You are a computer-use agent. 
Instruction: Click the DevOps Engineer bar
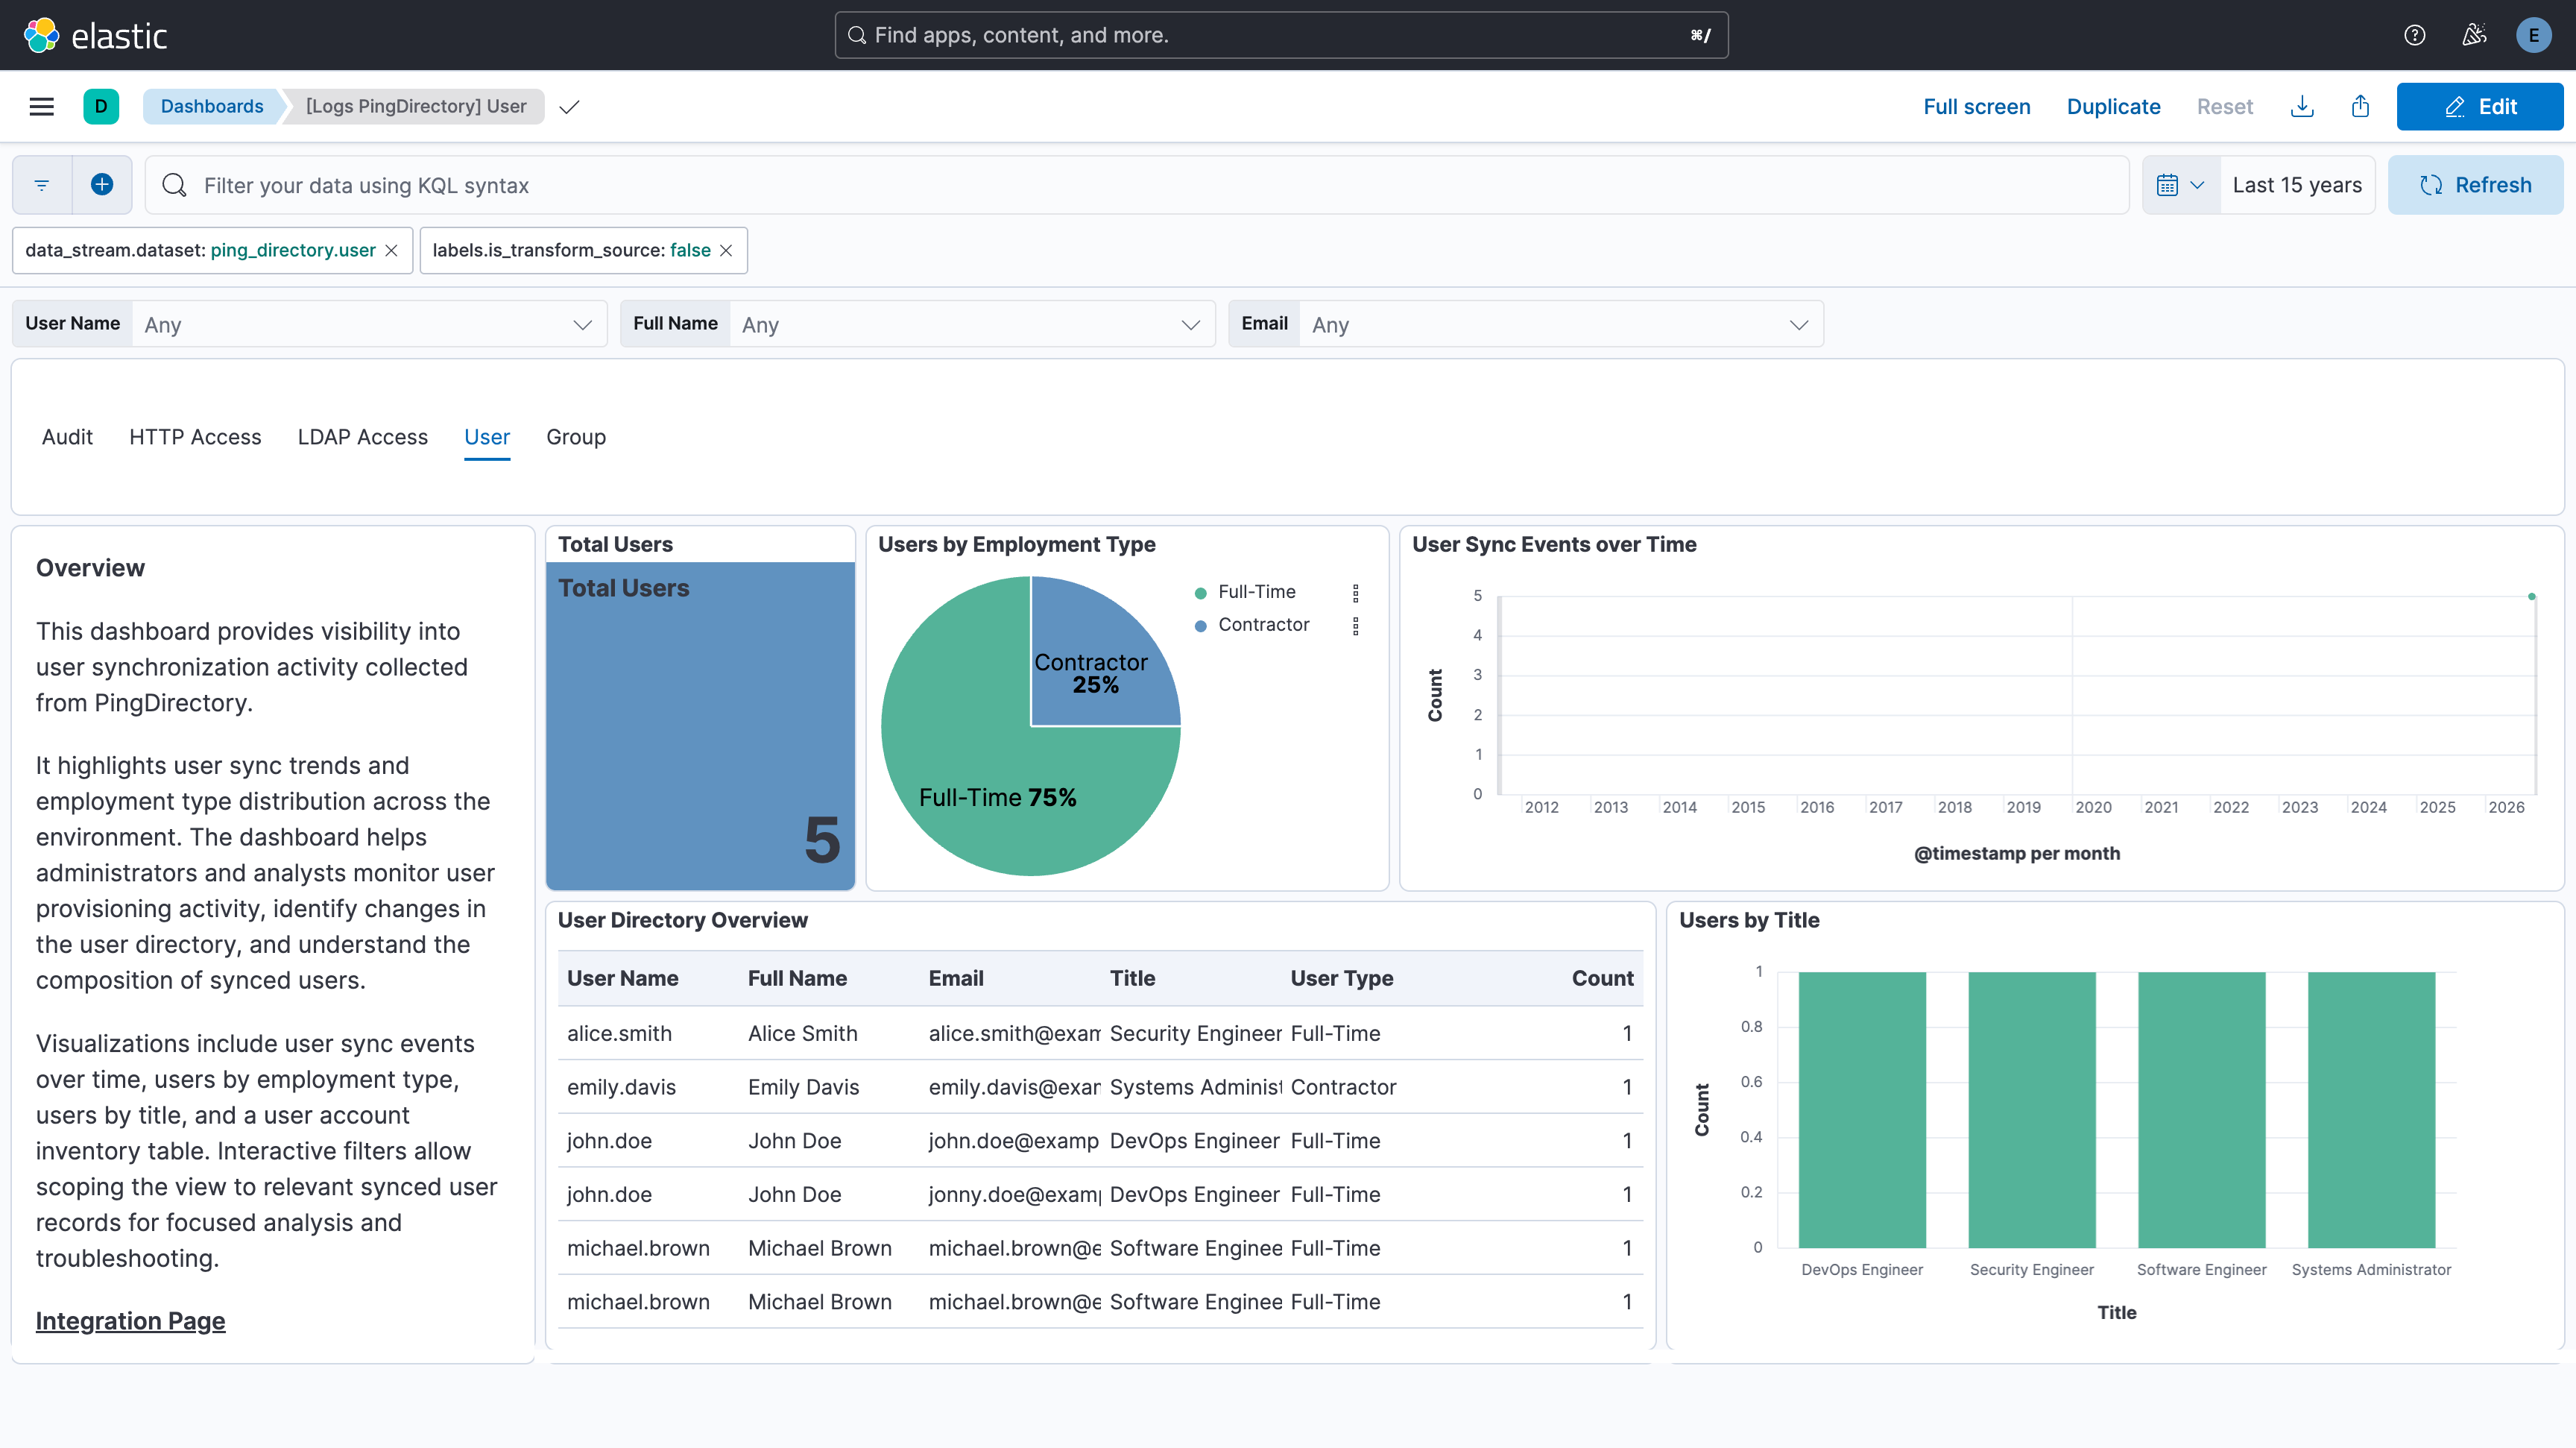[1861, 1109]
